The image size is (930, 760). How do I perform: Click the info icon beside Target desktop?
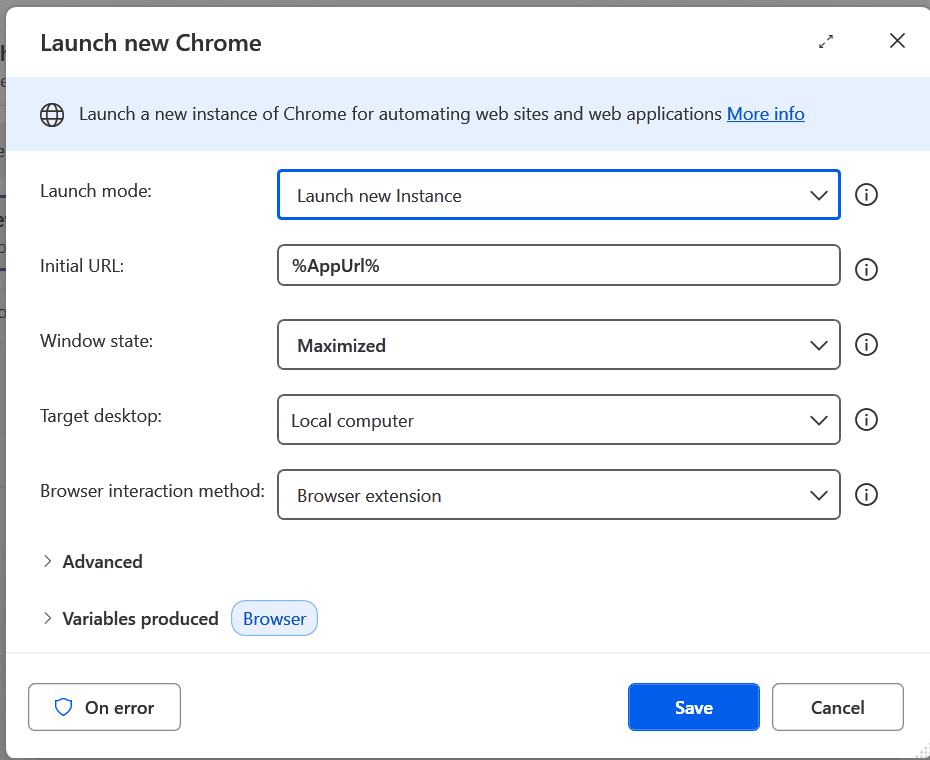pos(866,420)
